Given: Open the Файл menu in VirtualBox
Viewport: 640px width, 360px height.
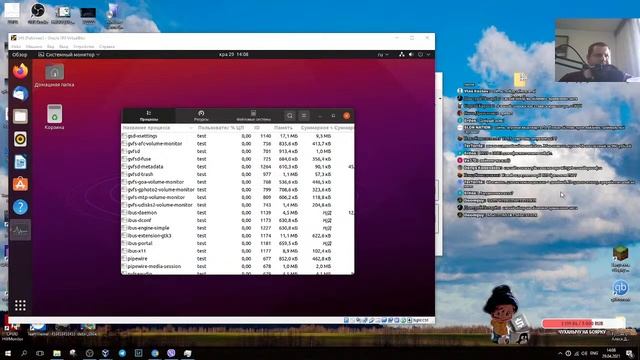Looking at the screenshot, I should point(16,47).
